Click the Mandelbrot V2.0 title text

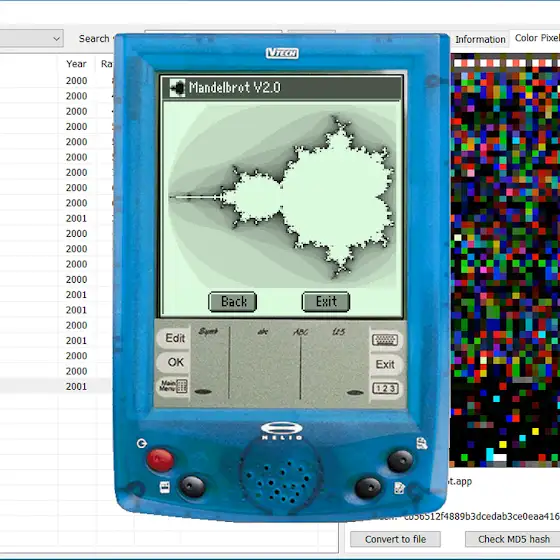coord(235,88)
